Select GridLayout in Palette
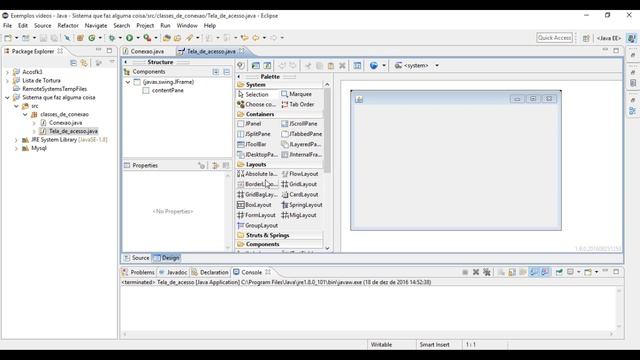 pos(299,184)
